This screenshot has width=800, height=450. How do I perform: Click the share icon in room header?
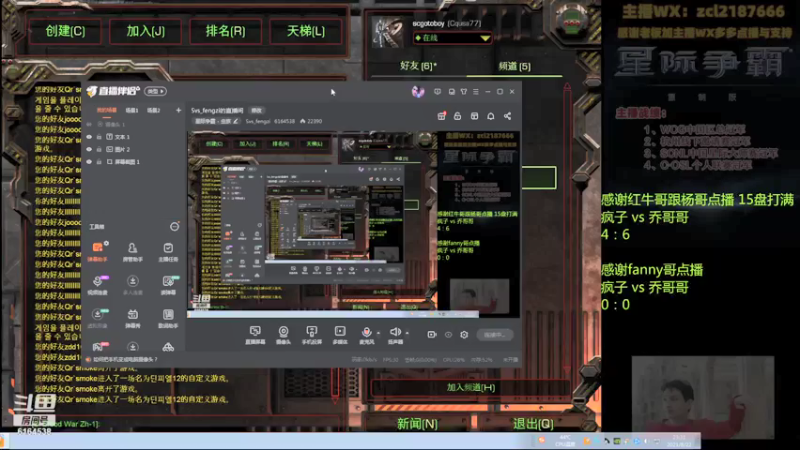click(507, 116)
